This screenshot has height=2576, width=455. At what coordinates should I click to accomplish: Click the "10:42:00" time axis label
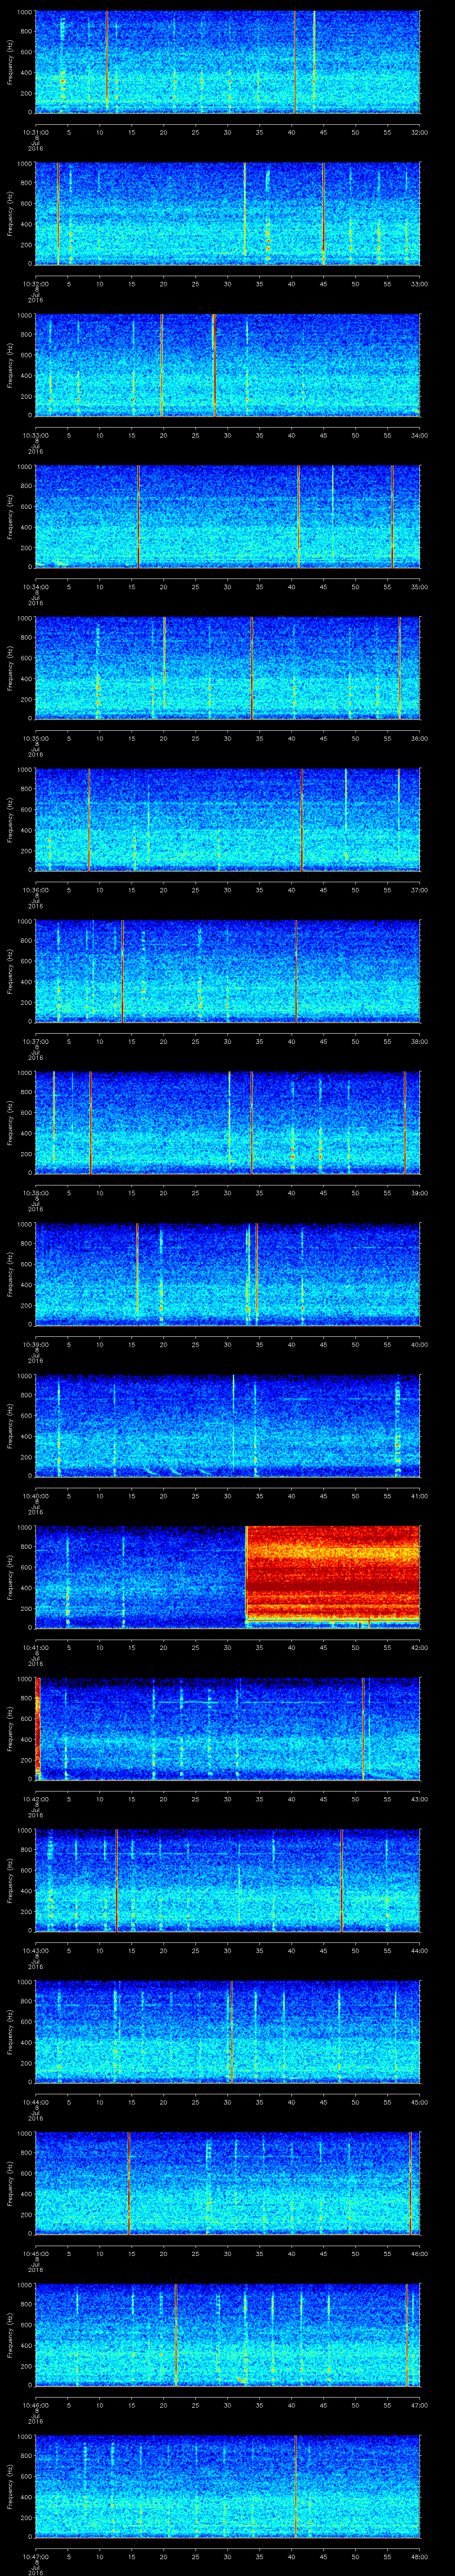(35, 1798)
